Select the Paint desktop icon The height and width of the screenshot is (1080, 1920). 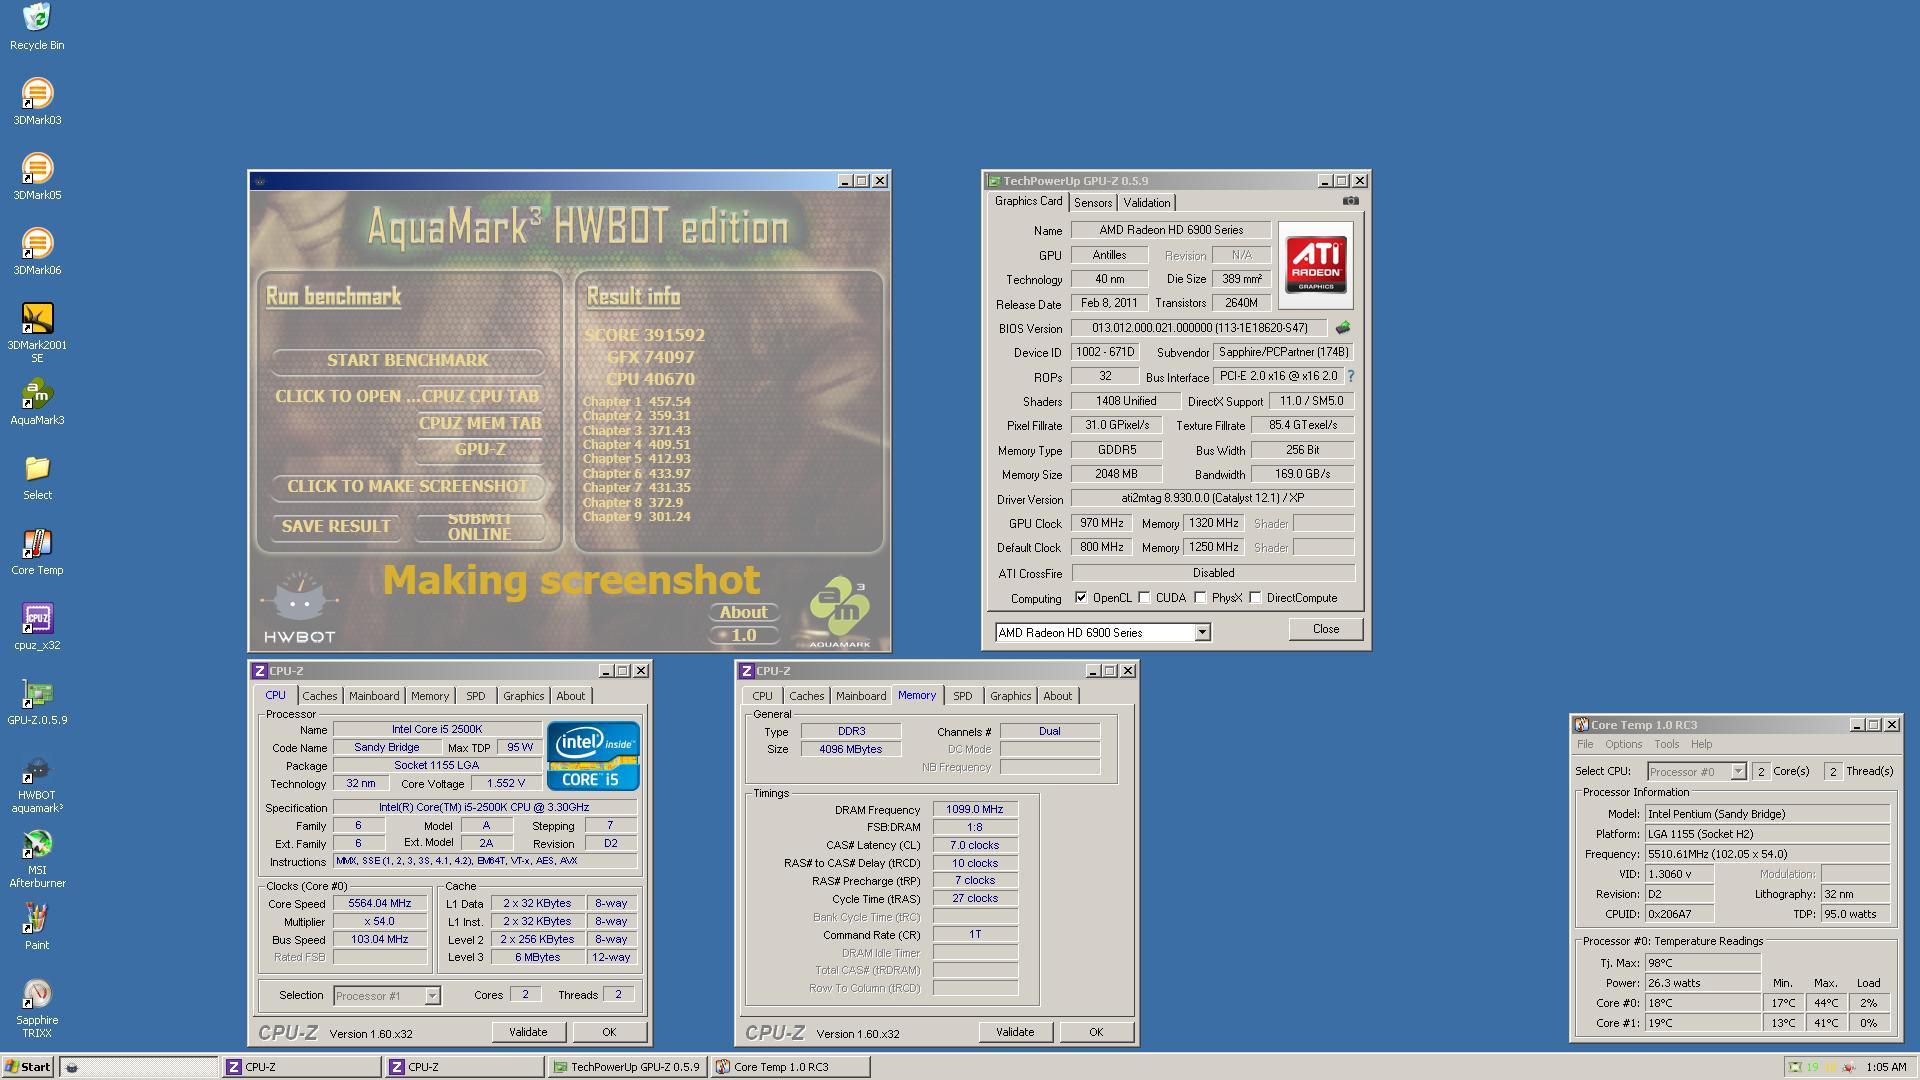click(37, 927)
